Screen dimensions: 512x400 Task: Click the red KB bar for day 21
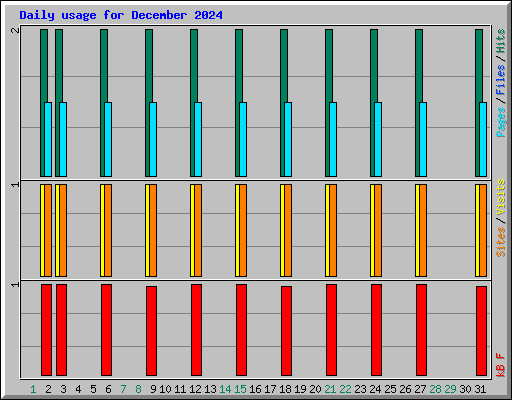tap(331, 330)
